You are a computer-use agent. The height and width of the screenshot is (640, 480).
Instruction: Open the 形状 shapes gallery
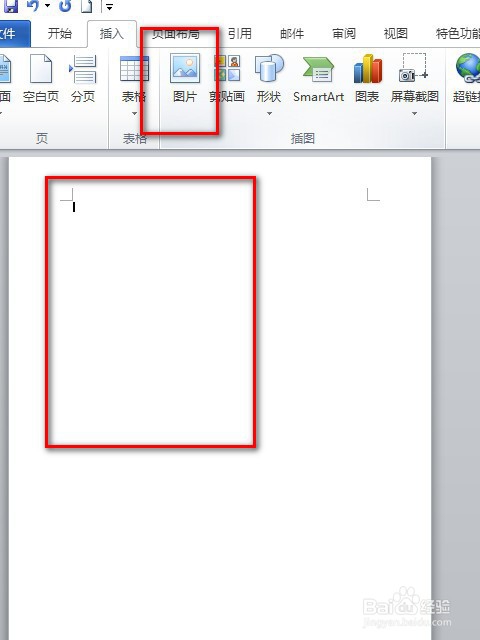pos(269,80)
